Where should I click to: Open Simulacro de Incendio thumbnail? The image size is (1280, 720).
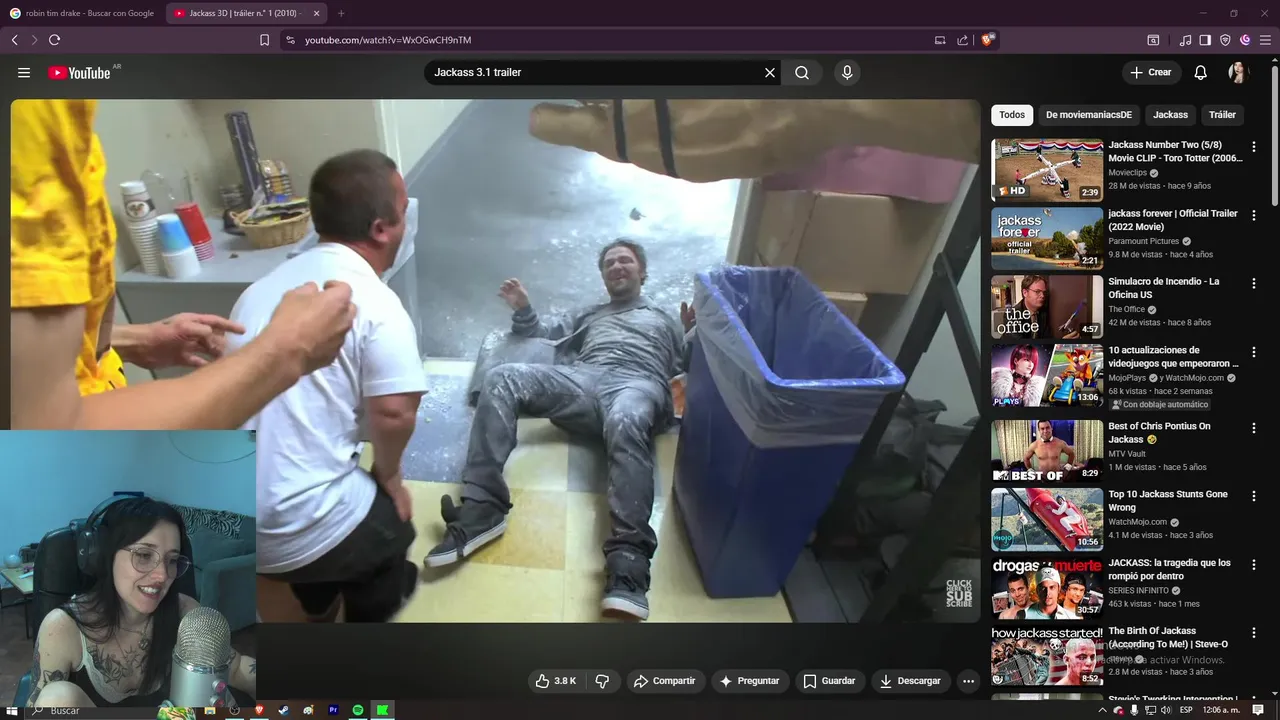[1047, 307]
